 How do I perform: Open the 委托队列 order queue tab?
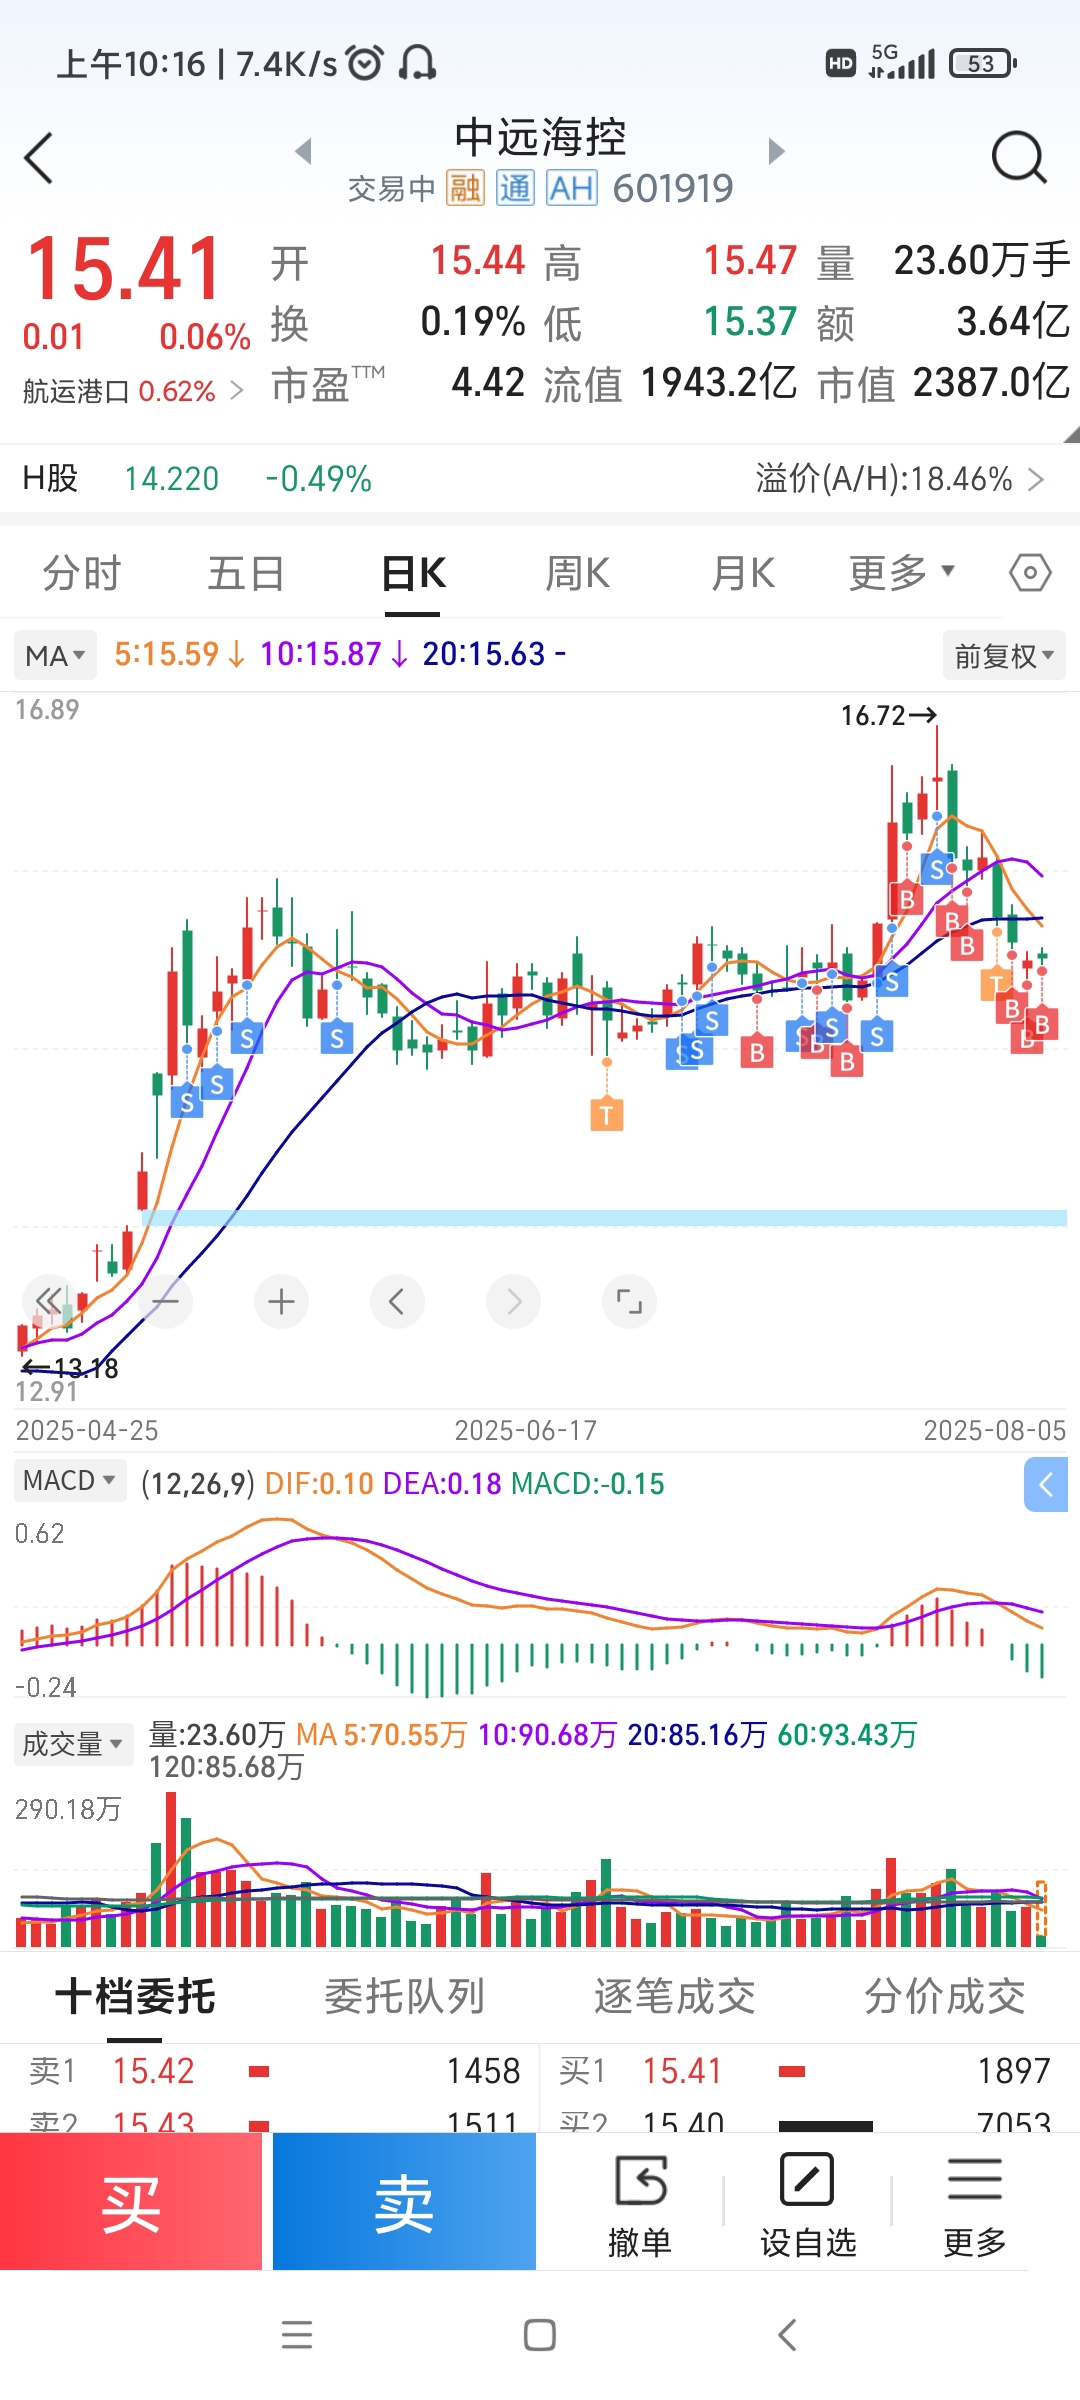pos(405,1997)
